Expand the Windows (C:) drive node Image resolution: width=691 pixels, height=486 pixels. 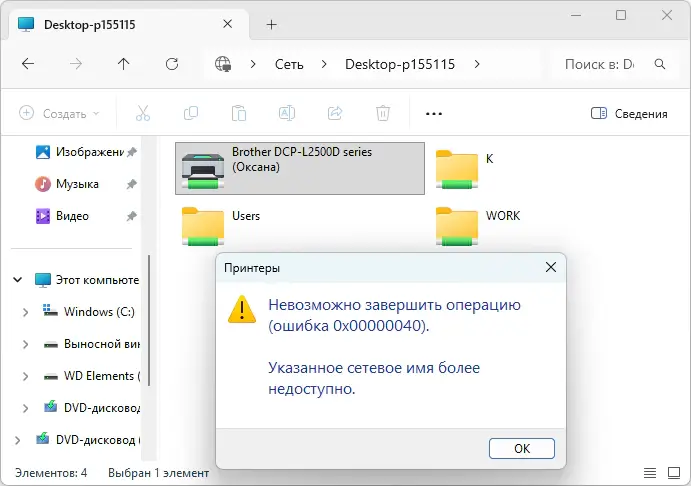25,312
